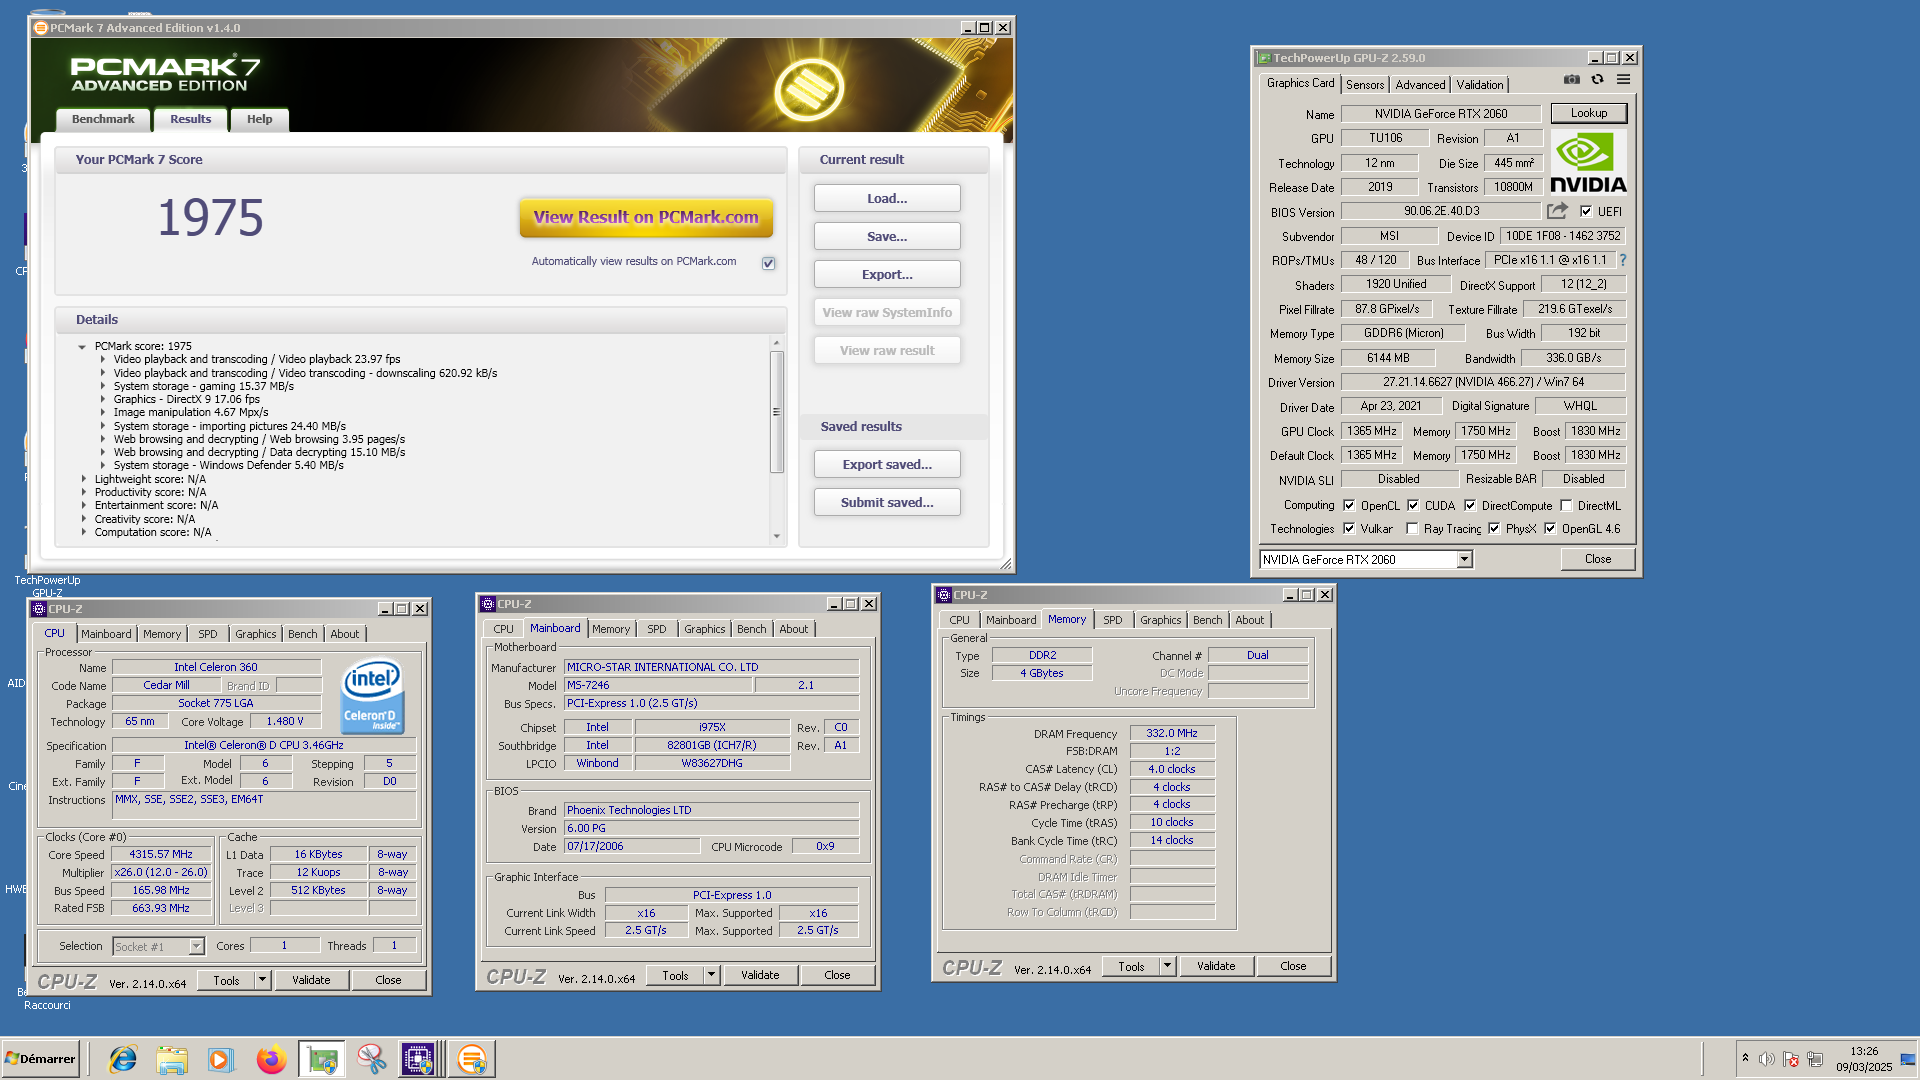Click the GPU-Z screenshot camera icon
The width and height of the screenshot is (1920, 1080).
(x=1572, y=80)
